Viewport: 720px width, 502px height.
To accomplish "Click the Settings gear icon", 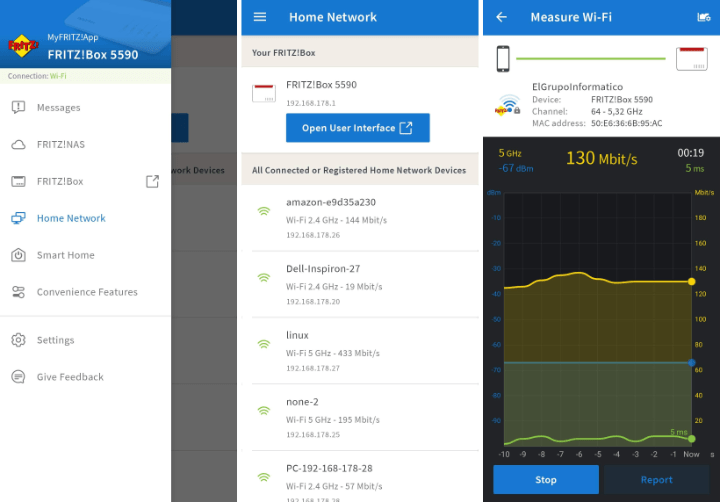I will [18, 340].
